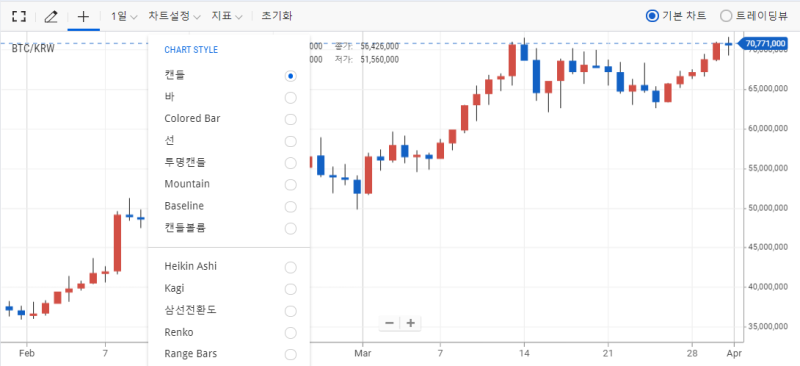This screenshot has height=366, width=800.
Task: Click the 51,560,000 low price value
Action: point(380,59)
